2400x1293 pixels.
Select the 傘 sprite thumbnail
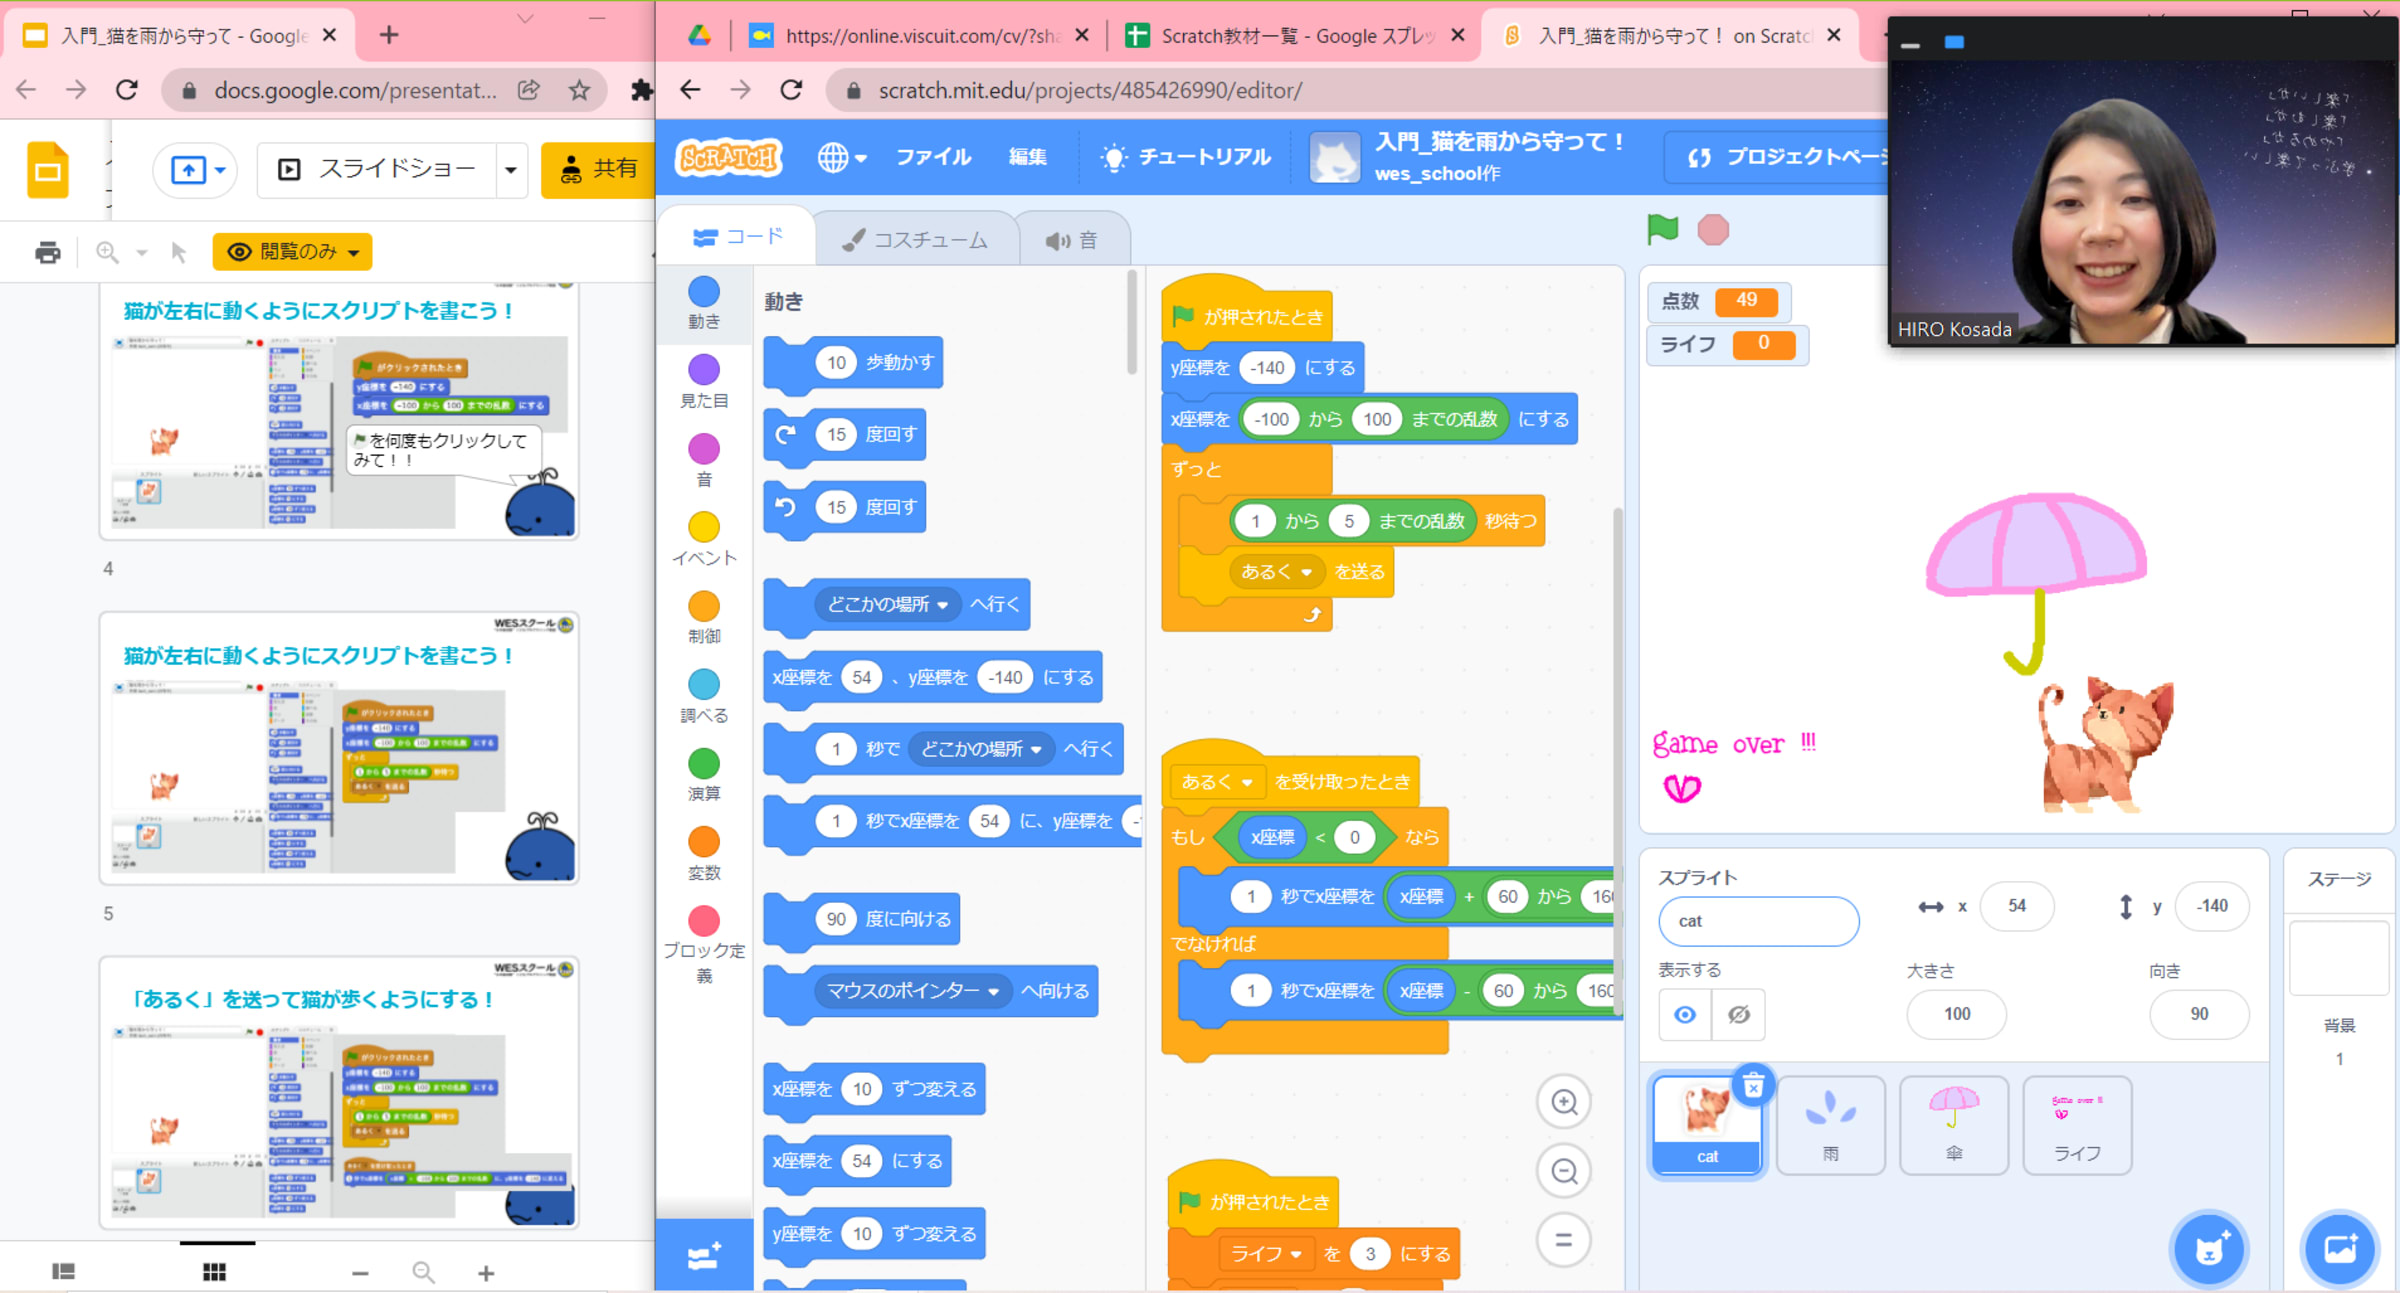point(1953,1124)
